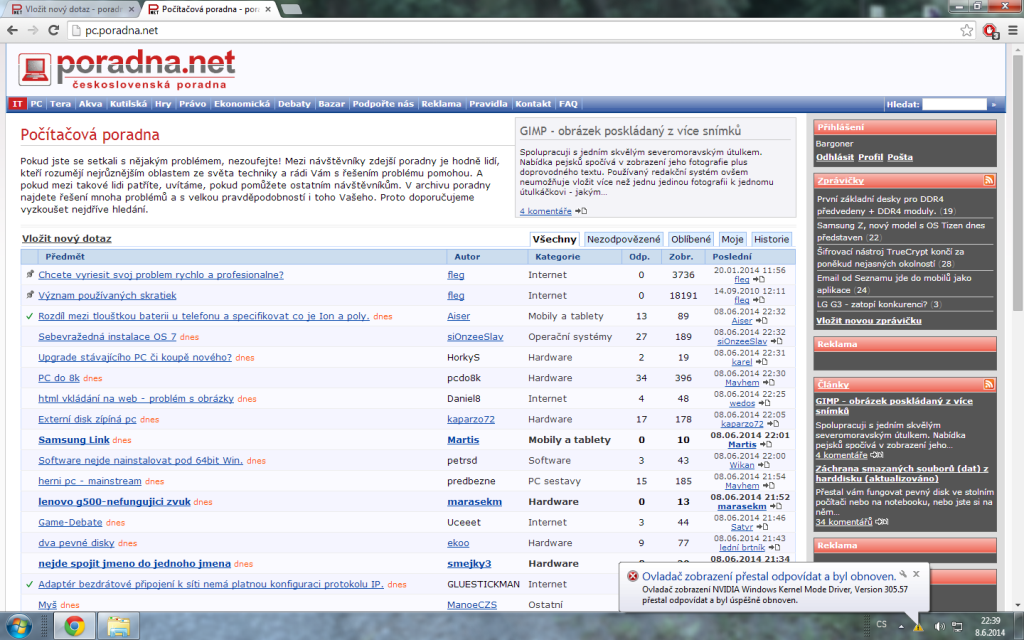This screenshot has width=1024, height=640.
Task: Open Podpořte nás menu item
Action: [383, 104]
